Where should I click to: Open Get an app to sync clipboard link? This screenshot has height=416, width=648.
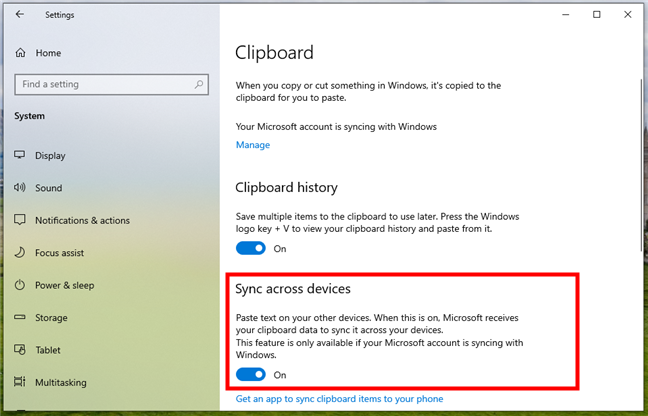[x=339, y=399]
